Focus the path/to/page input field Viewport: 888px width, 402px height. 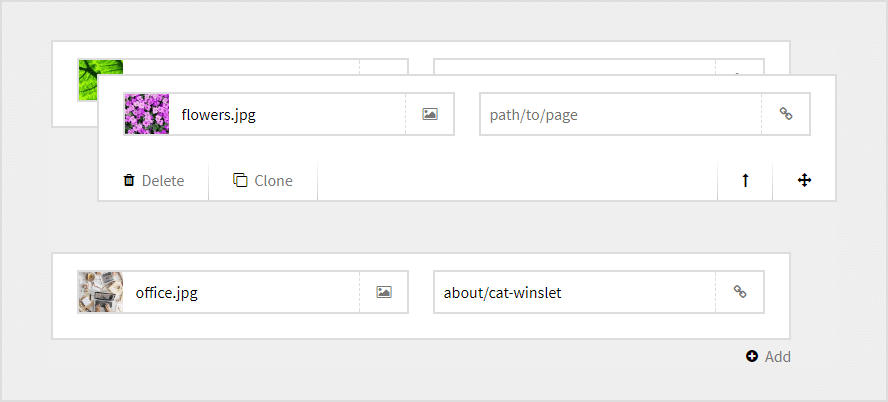620,114
